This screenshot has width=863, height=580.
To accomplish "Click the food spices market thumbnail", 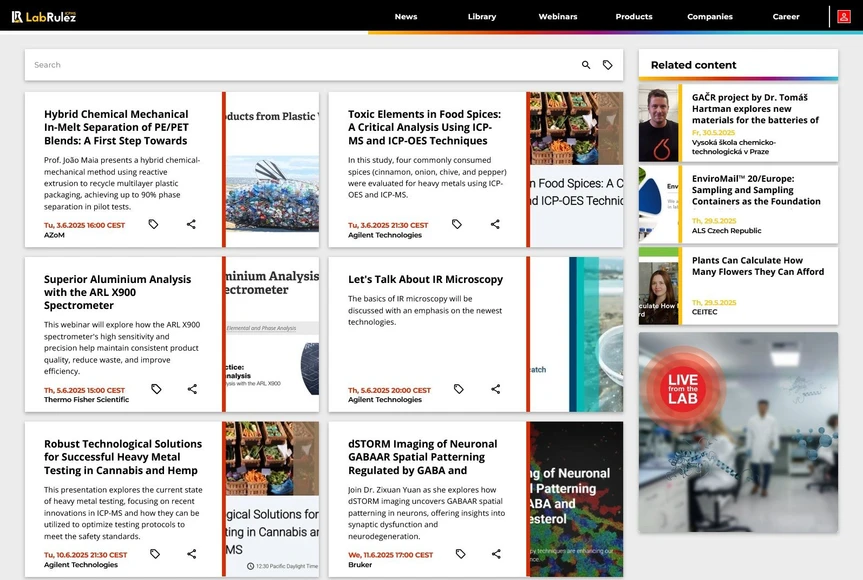I will click(x=577, y=169).
